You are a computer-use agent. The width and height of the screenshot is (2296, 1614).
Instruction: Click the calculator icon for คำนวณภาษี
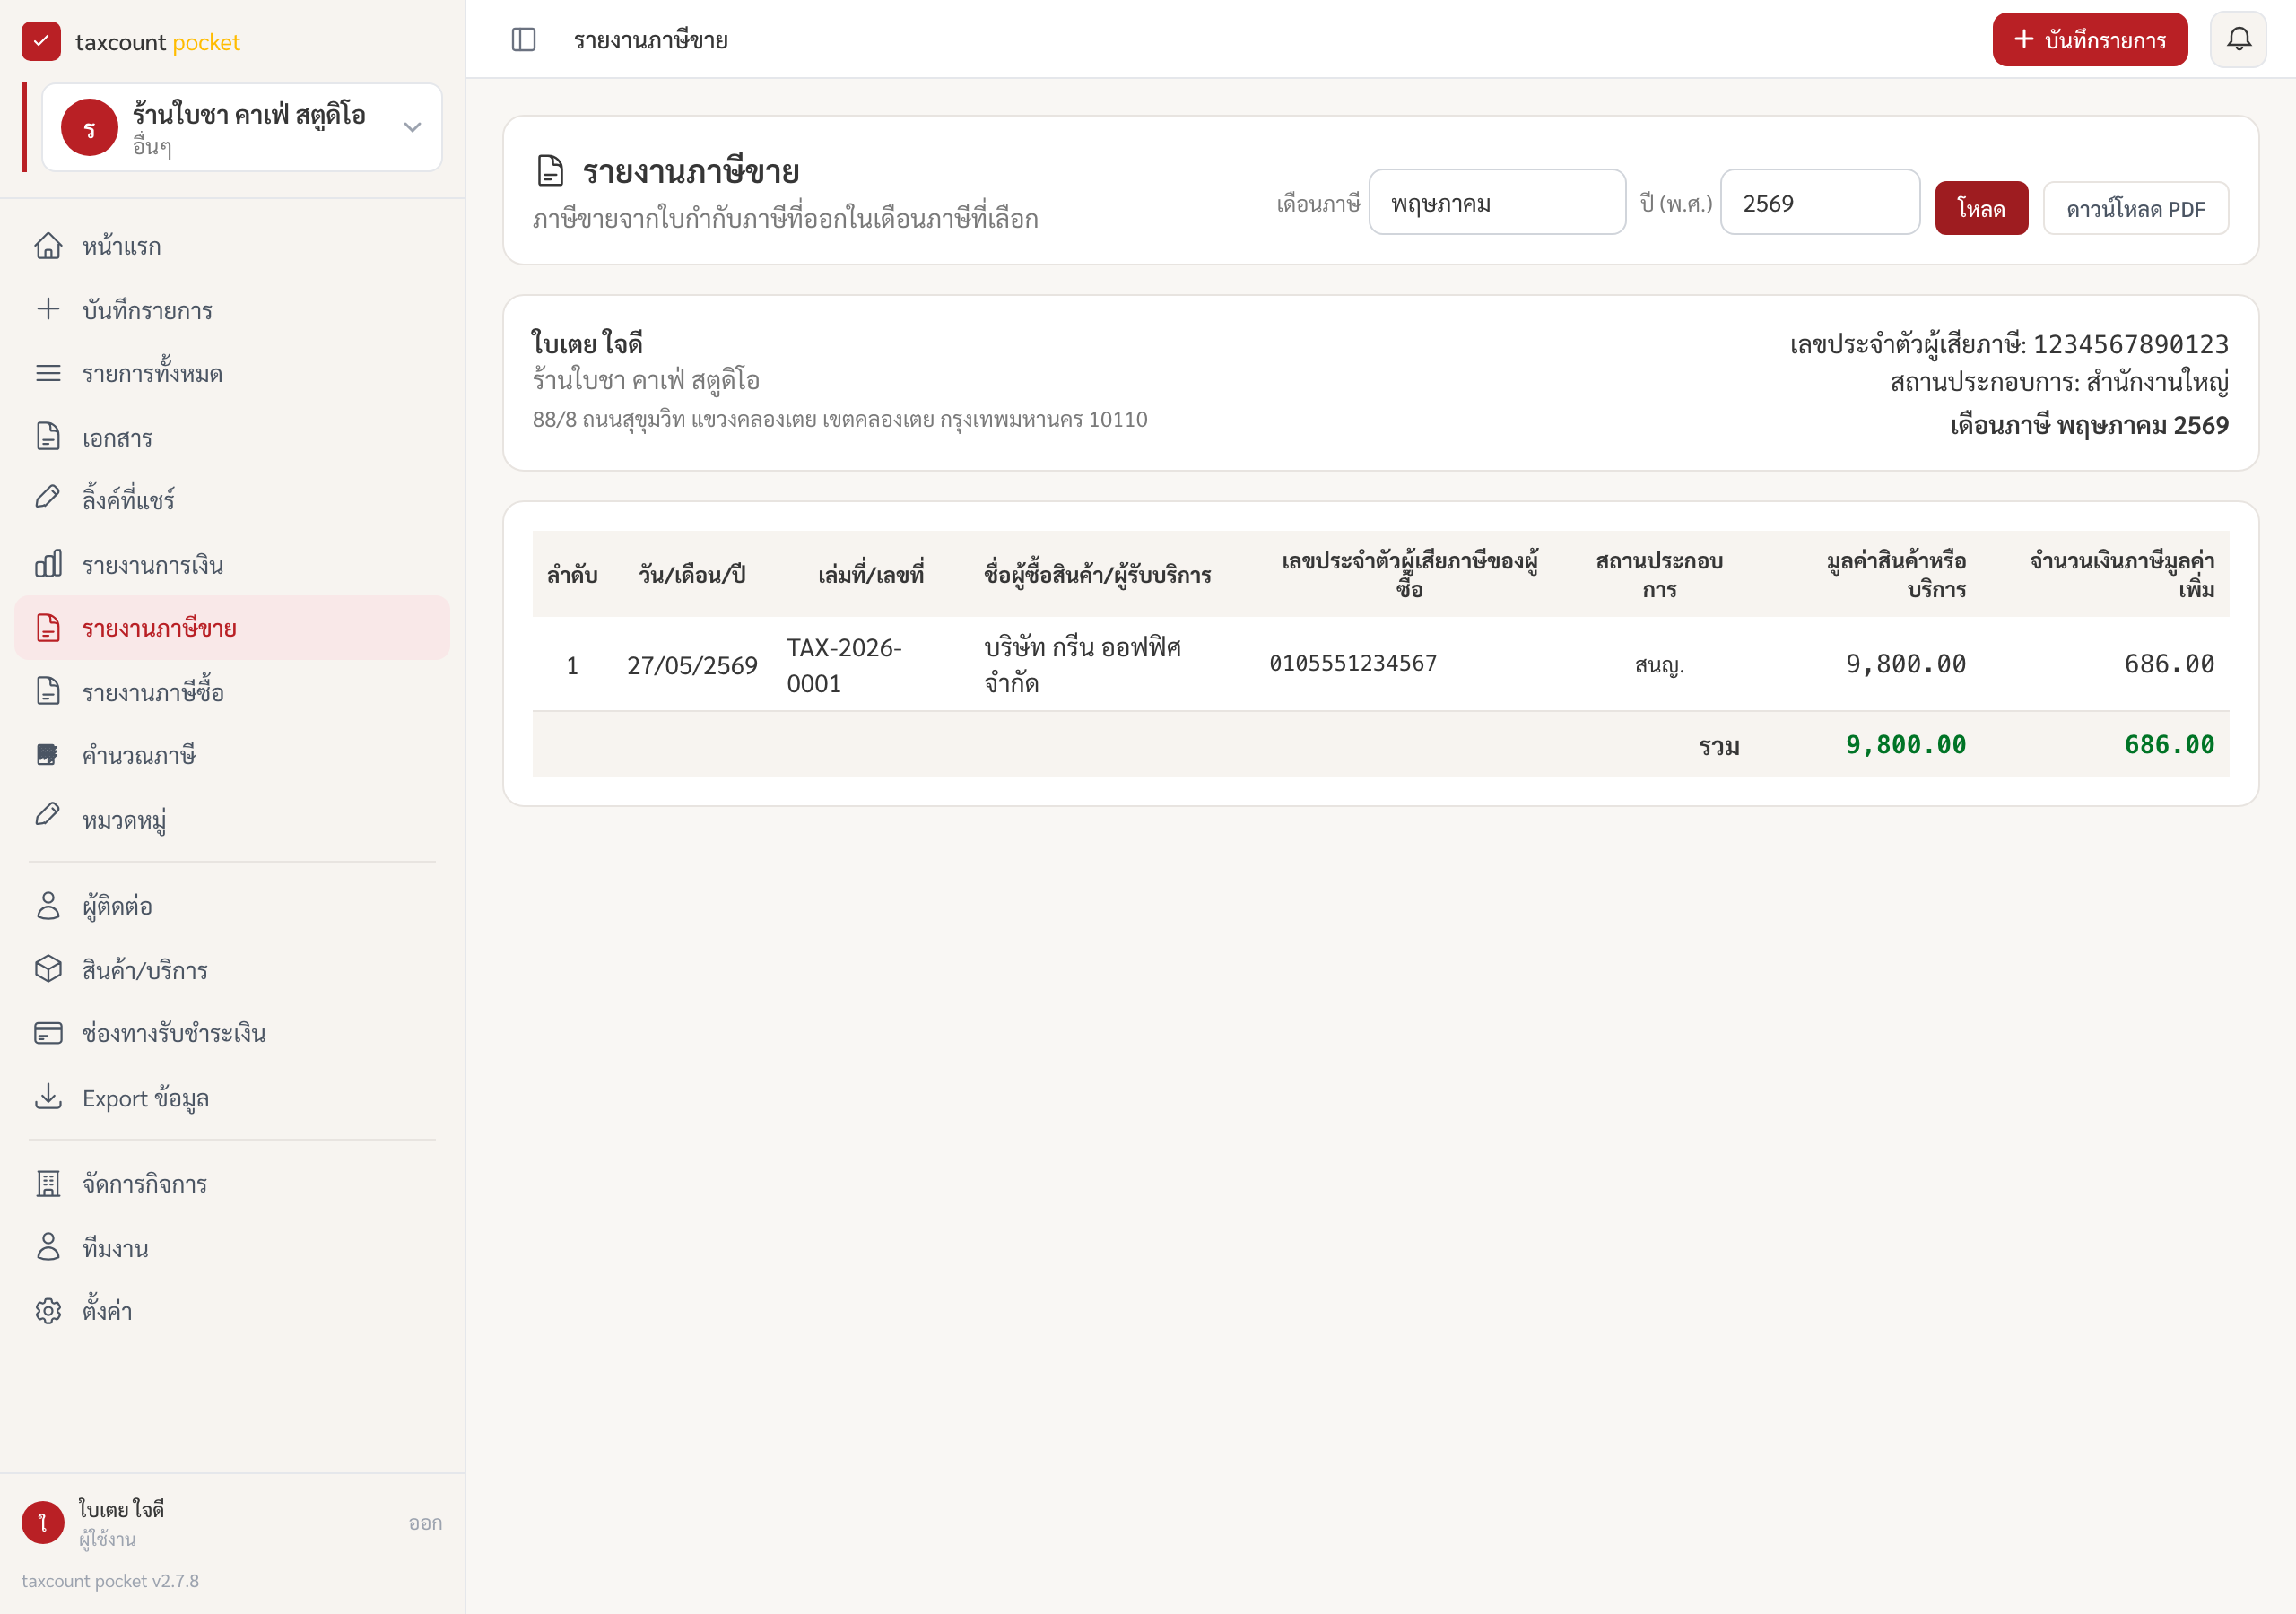pyautogui.click(x=48, y=755)
